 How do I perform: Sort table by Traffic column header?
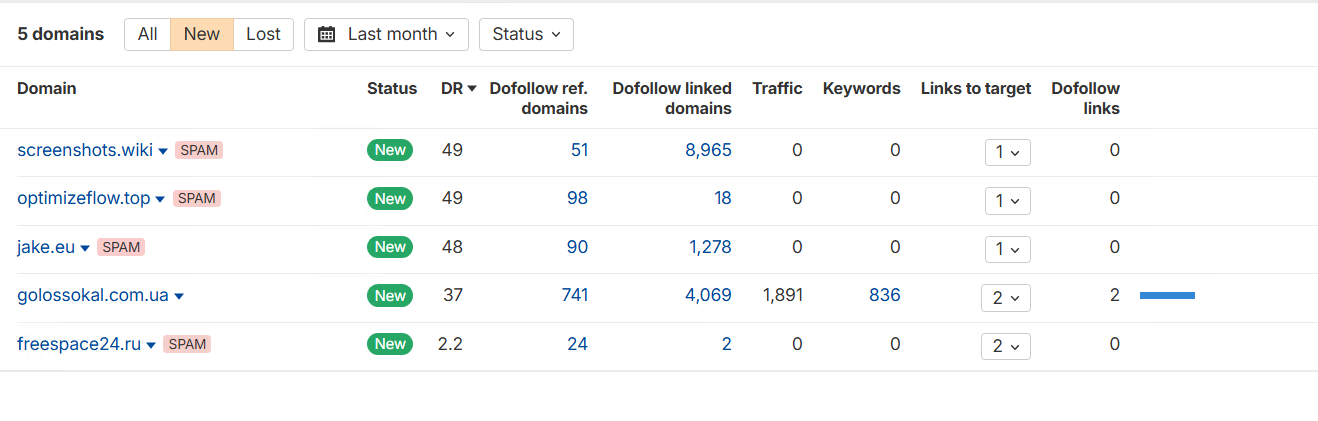[777, 88]
